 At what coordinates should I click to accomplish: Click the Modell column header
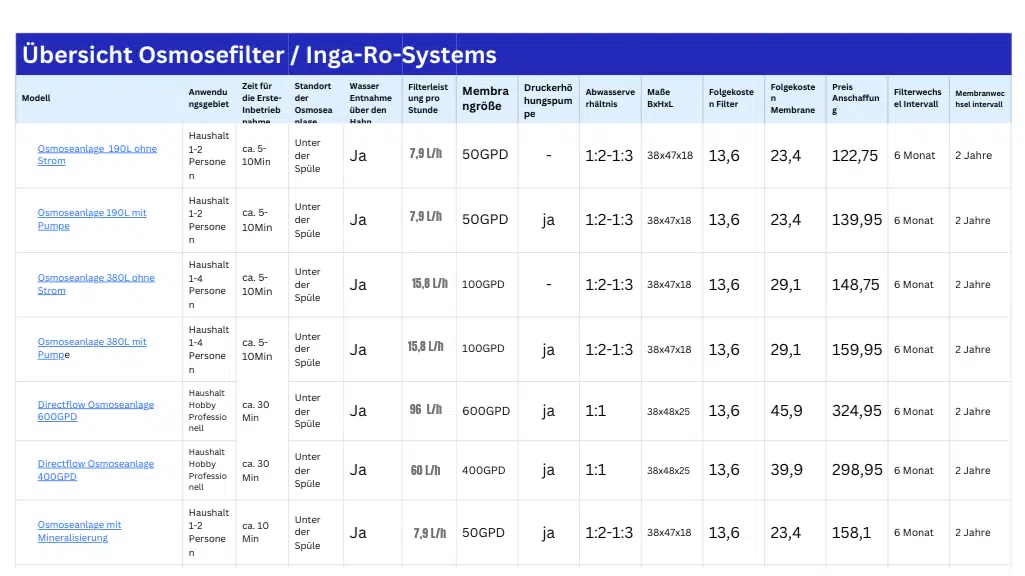pyautogui.click(x=36, y=98)
